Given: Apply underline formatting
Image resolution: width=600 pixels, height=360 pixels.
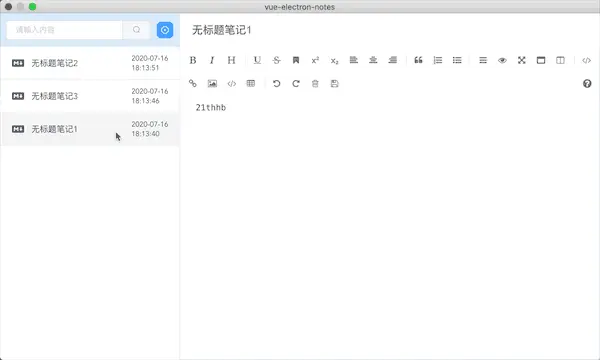Looking at the screenshot, I should (257, 60).
